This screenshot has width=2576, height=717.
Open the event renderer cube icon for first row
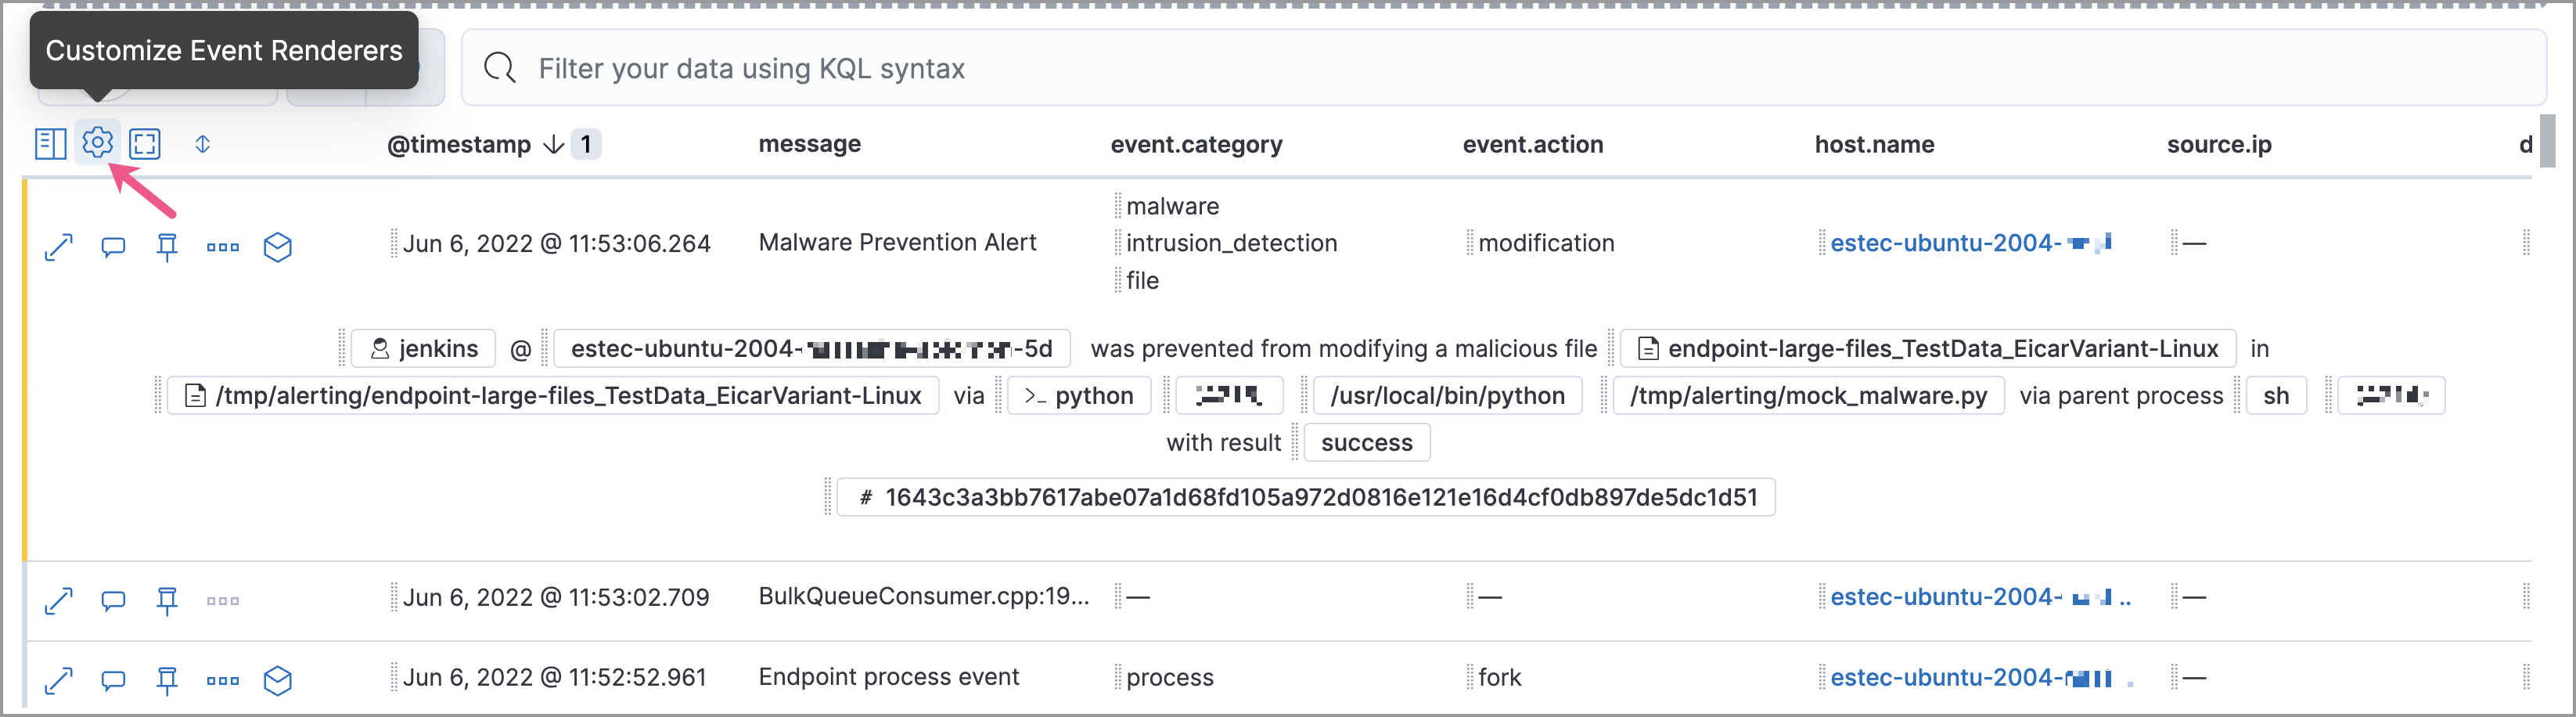tap(277, 246)
